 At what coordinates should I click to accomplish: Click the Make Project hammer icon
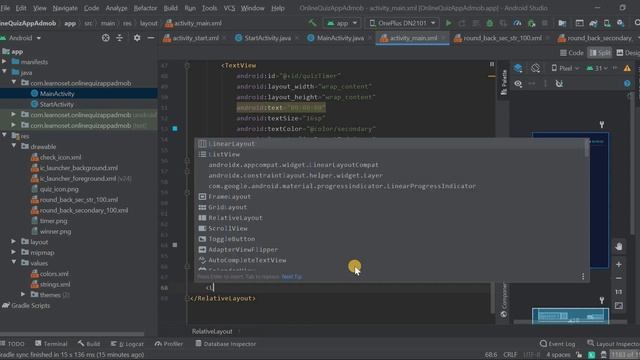tap(313, 23)
